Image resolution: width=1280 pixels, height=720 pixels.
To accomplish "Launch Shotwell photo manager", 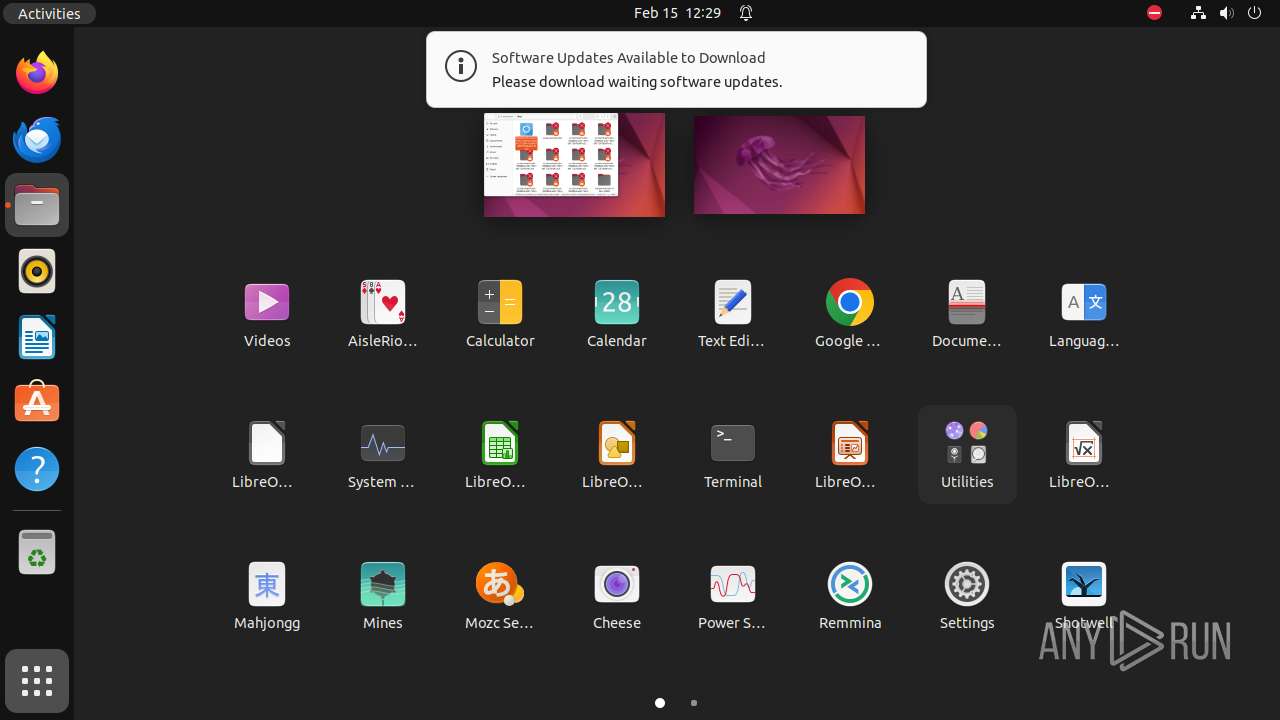I will [x=1084, y=596].
